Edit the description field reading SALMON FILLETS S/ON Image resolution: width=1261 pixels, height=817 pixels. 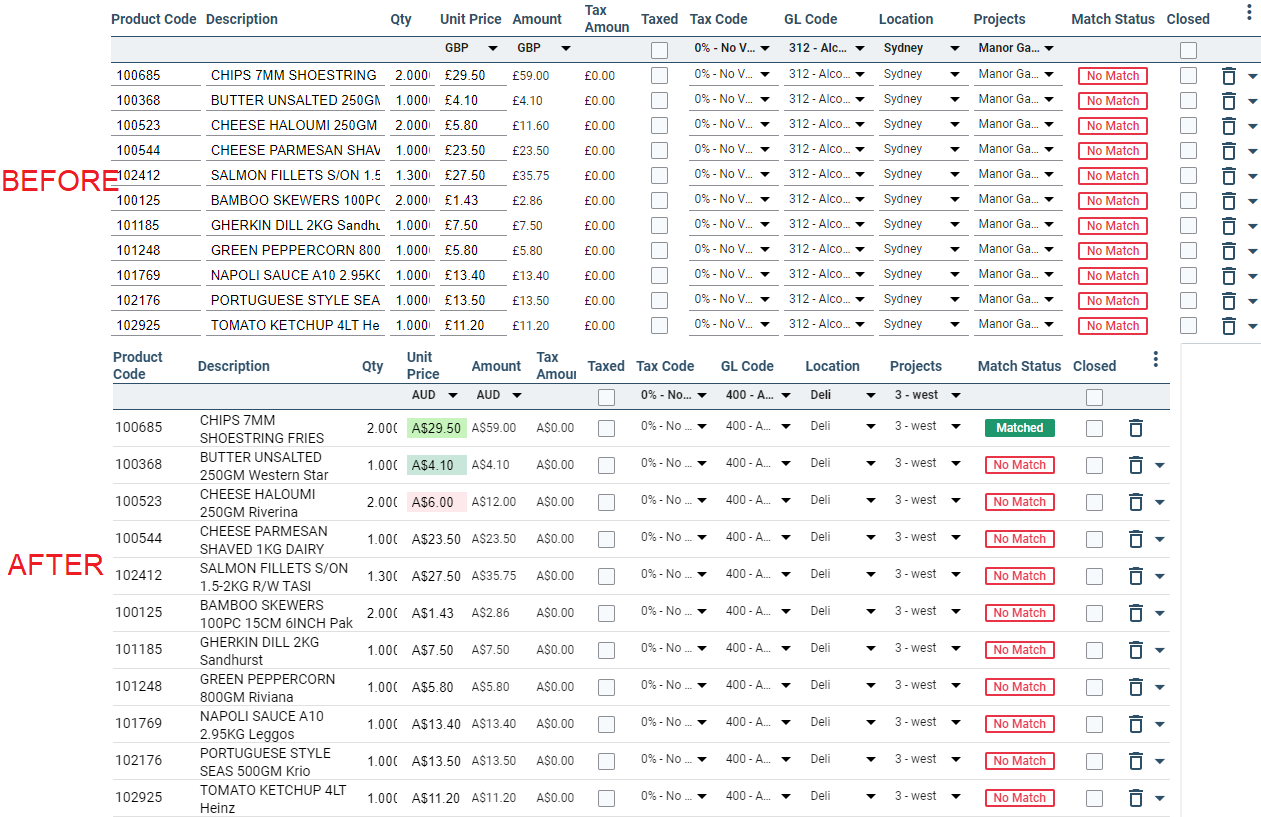click(294, 175)
